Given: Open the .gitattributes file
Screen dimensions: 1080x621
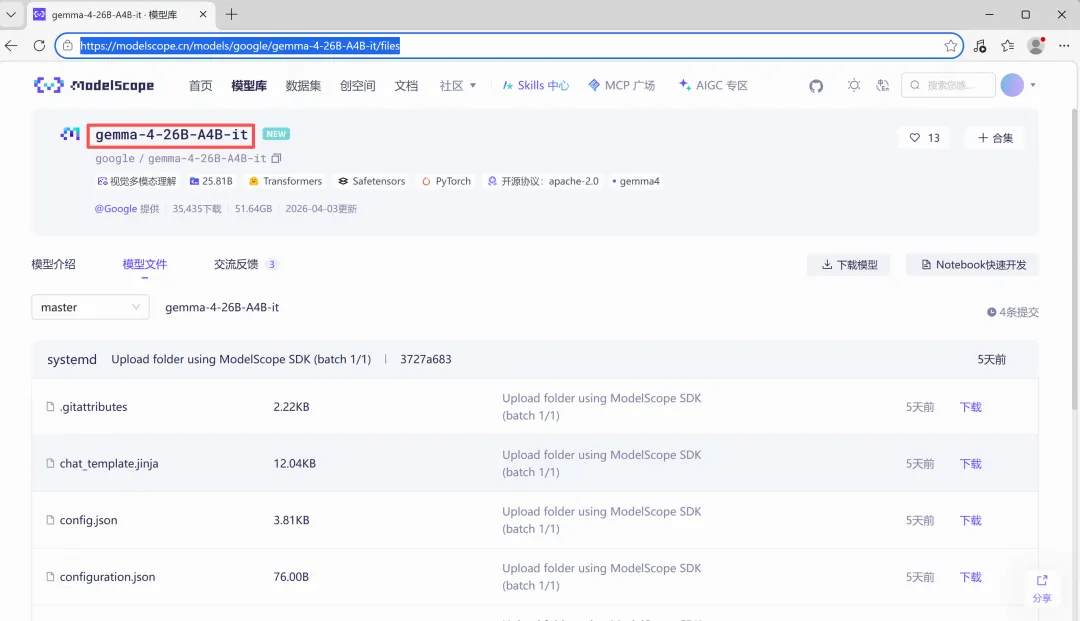Looking at the screenshot, I should point(94,407).
